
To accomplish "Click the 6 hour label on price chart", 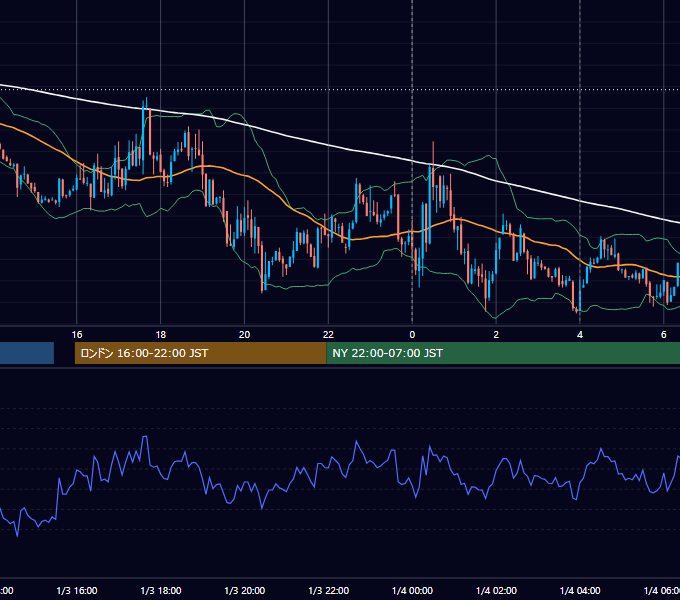I will 664,334.
